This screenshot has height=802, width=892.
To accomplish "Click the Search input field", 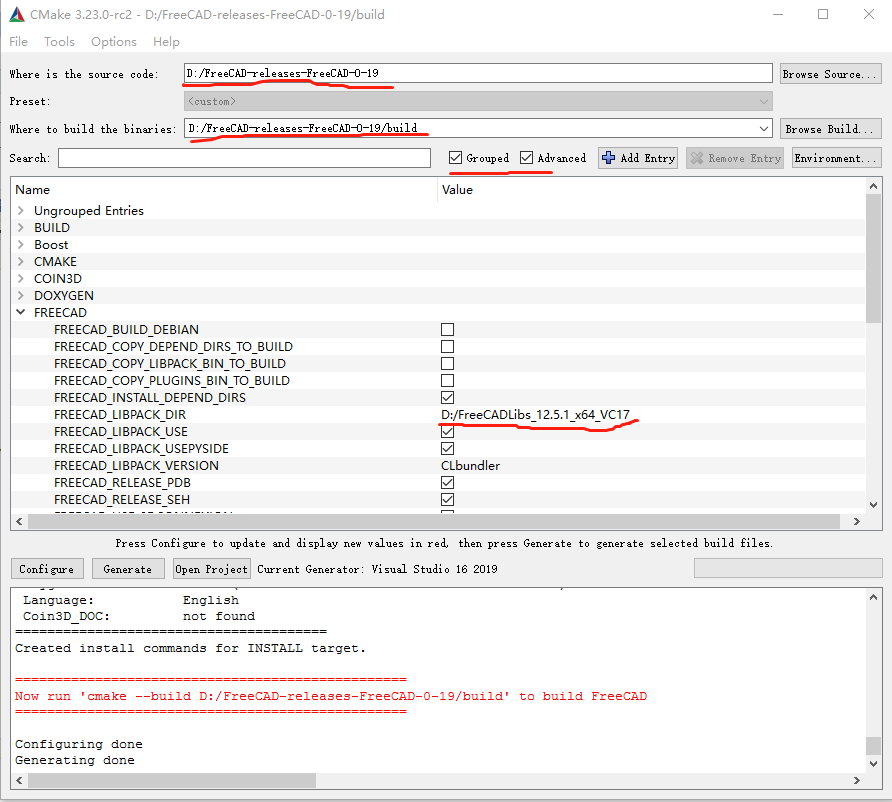I will (x=245, y=158).
